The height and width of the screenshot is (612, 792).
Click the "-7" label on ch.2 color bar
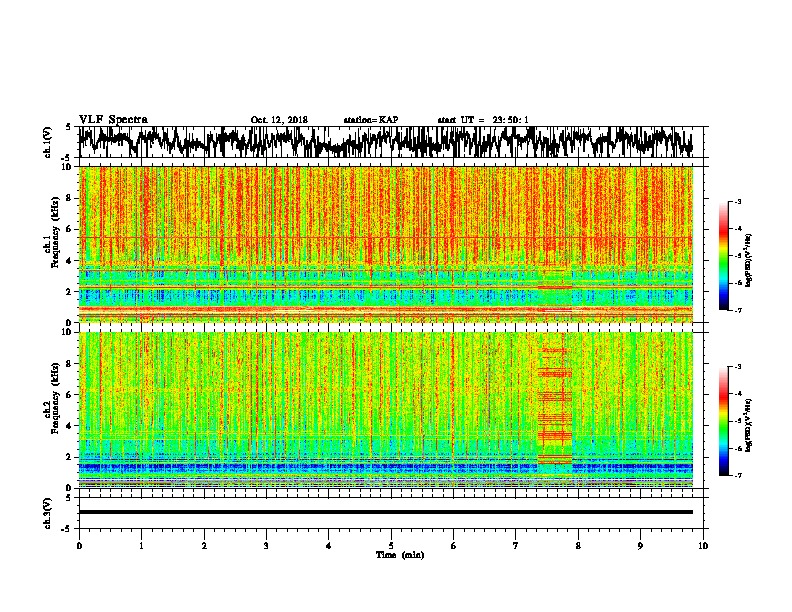[x=737, y=475]
